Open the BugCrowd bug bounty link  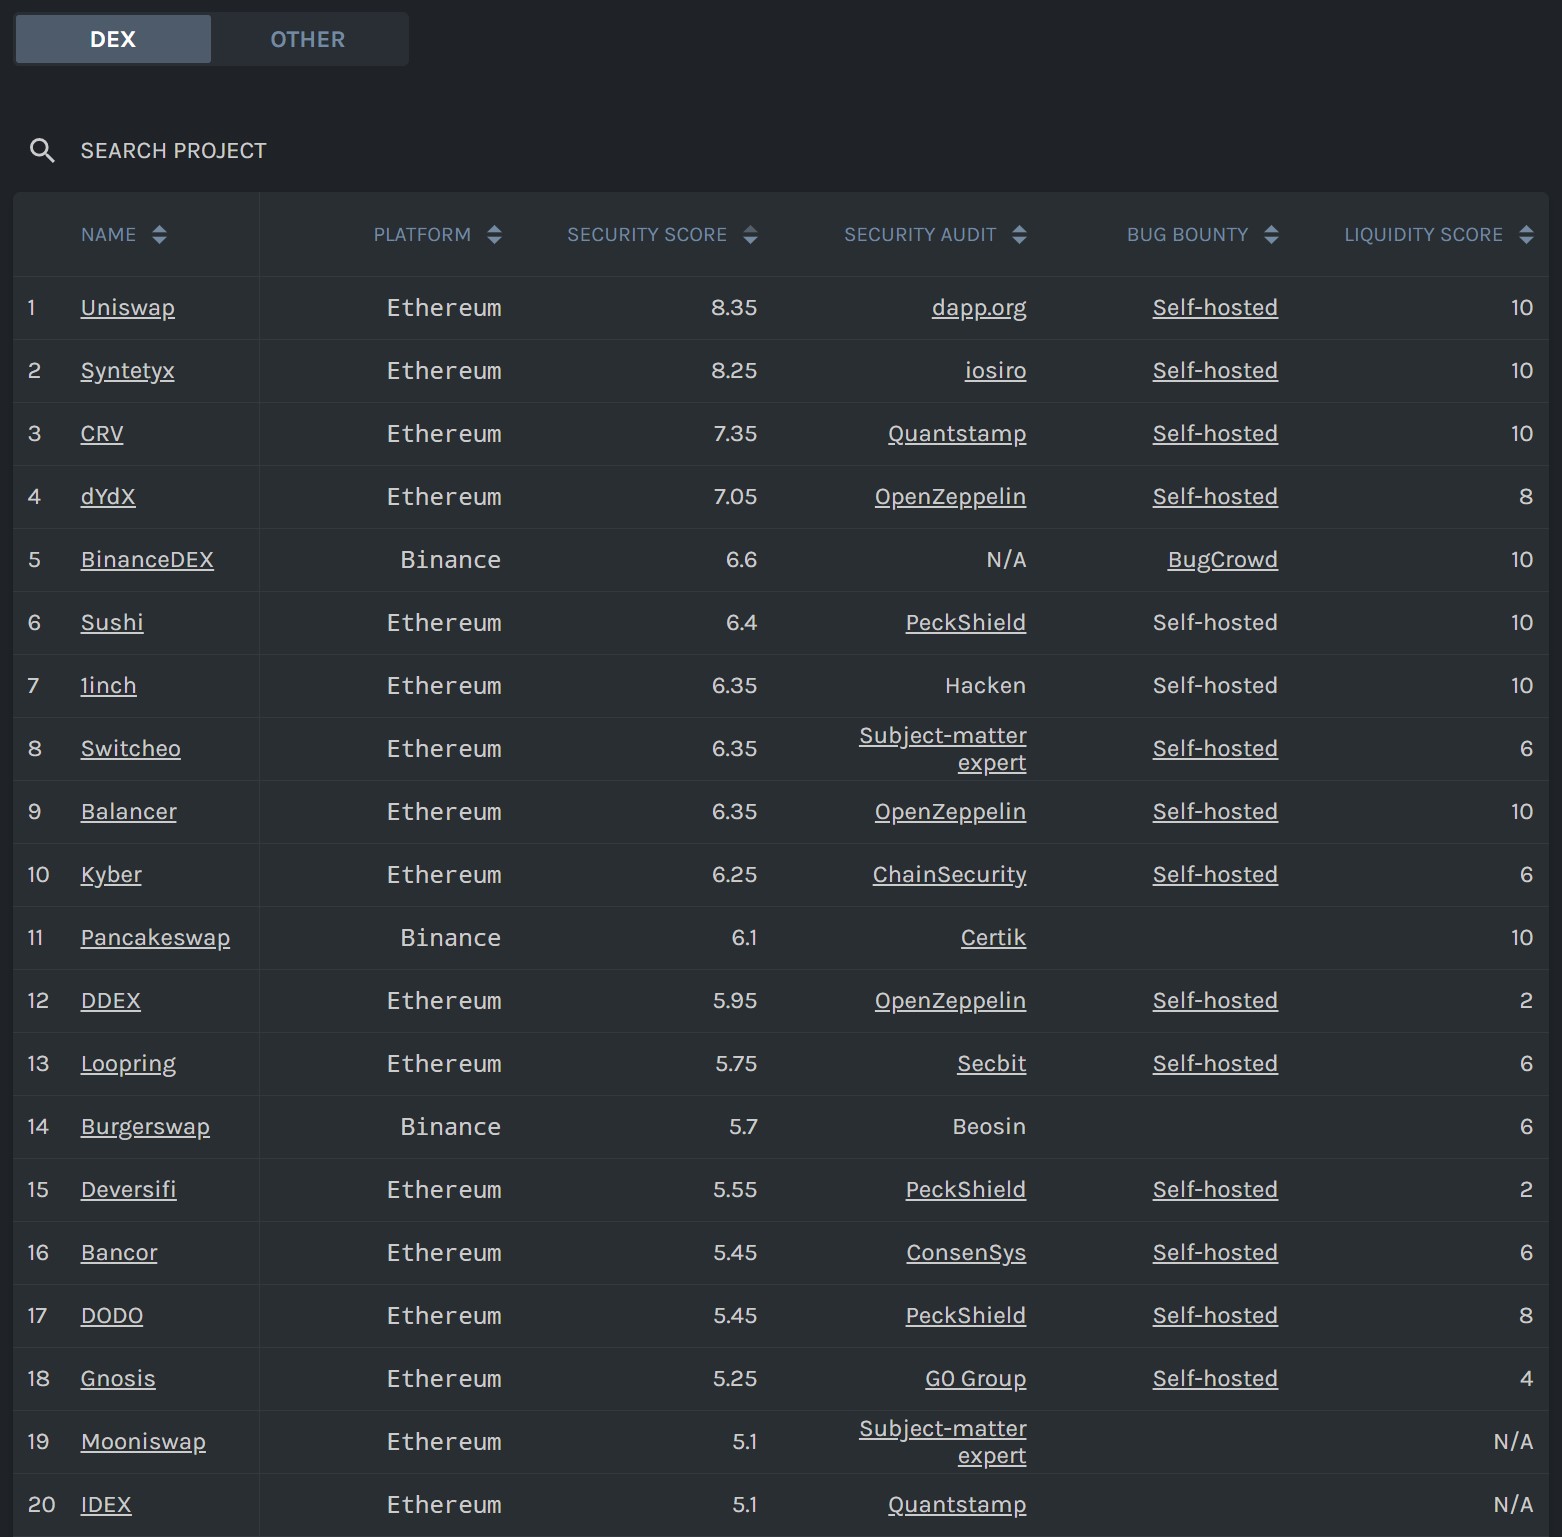pyautogui.click(x=1223, y=560)
